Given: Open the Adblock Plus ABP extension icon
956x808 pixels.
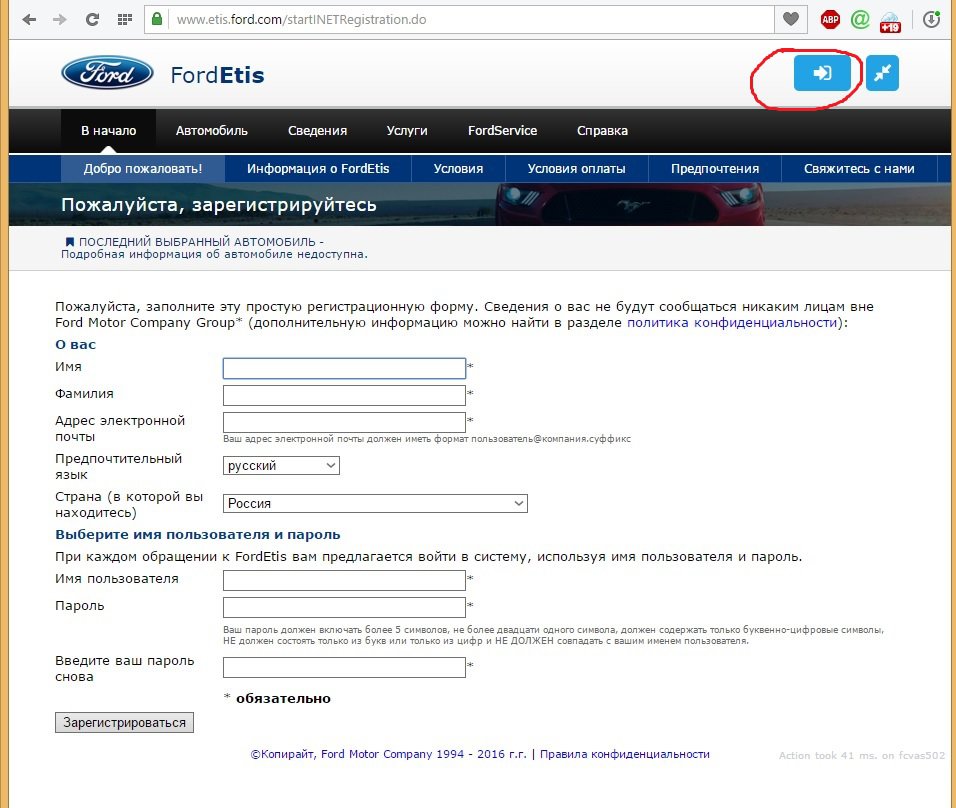Looking at the screenshot, I should click(830, 20).
